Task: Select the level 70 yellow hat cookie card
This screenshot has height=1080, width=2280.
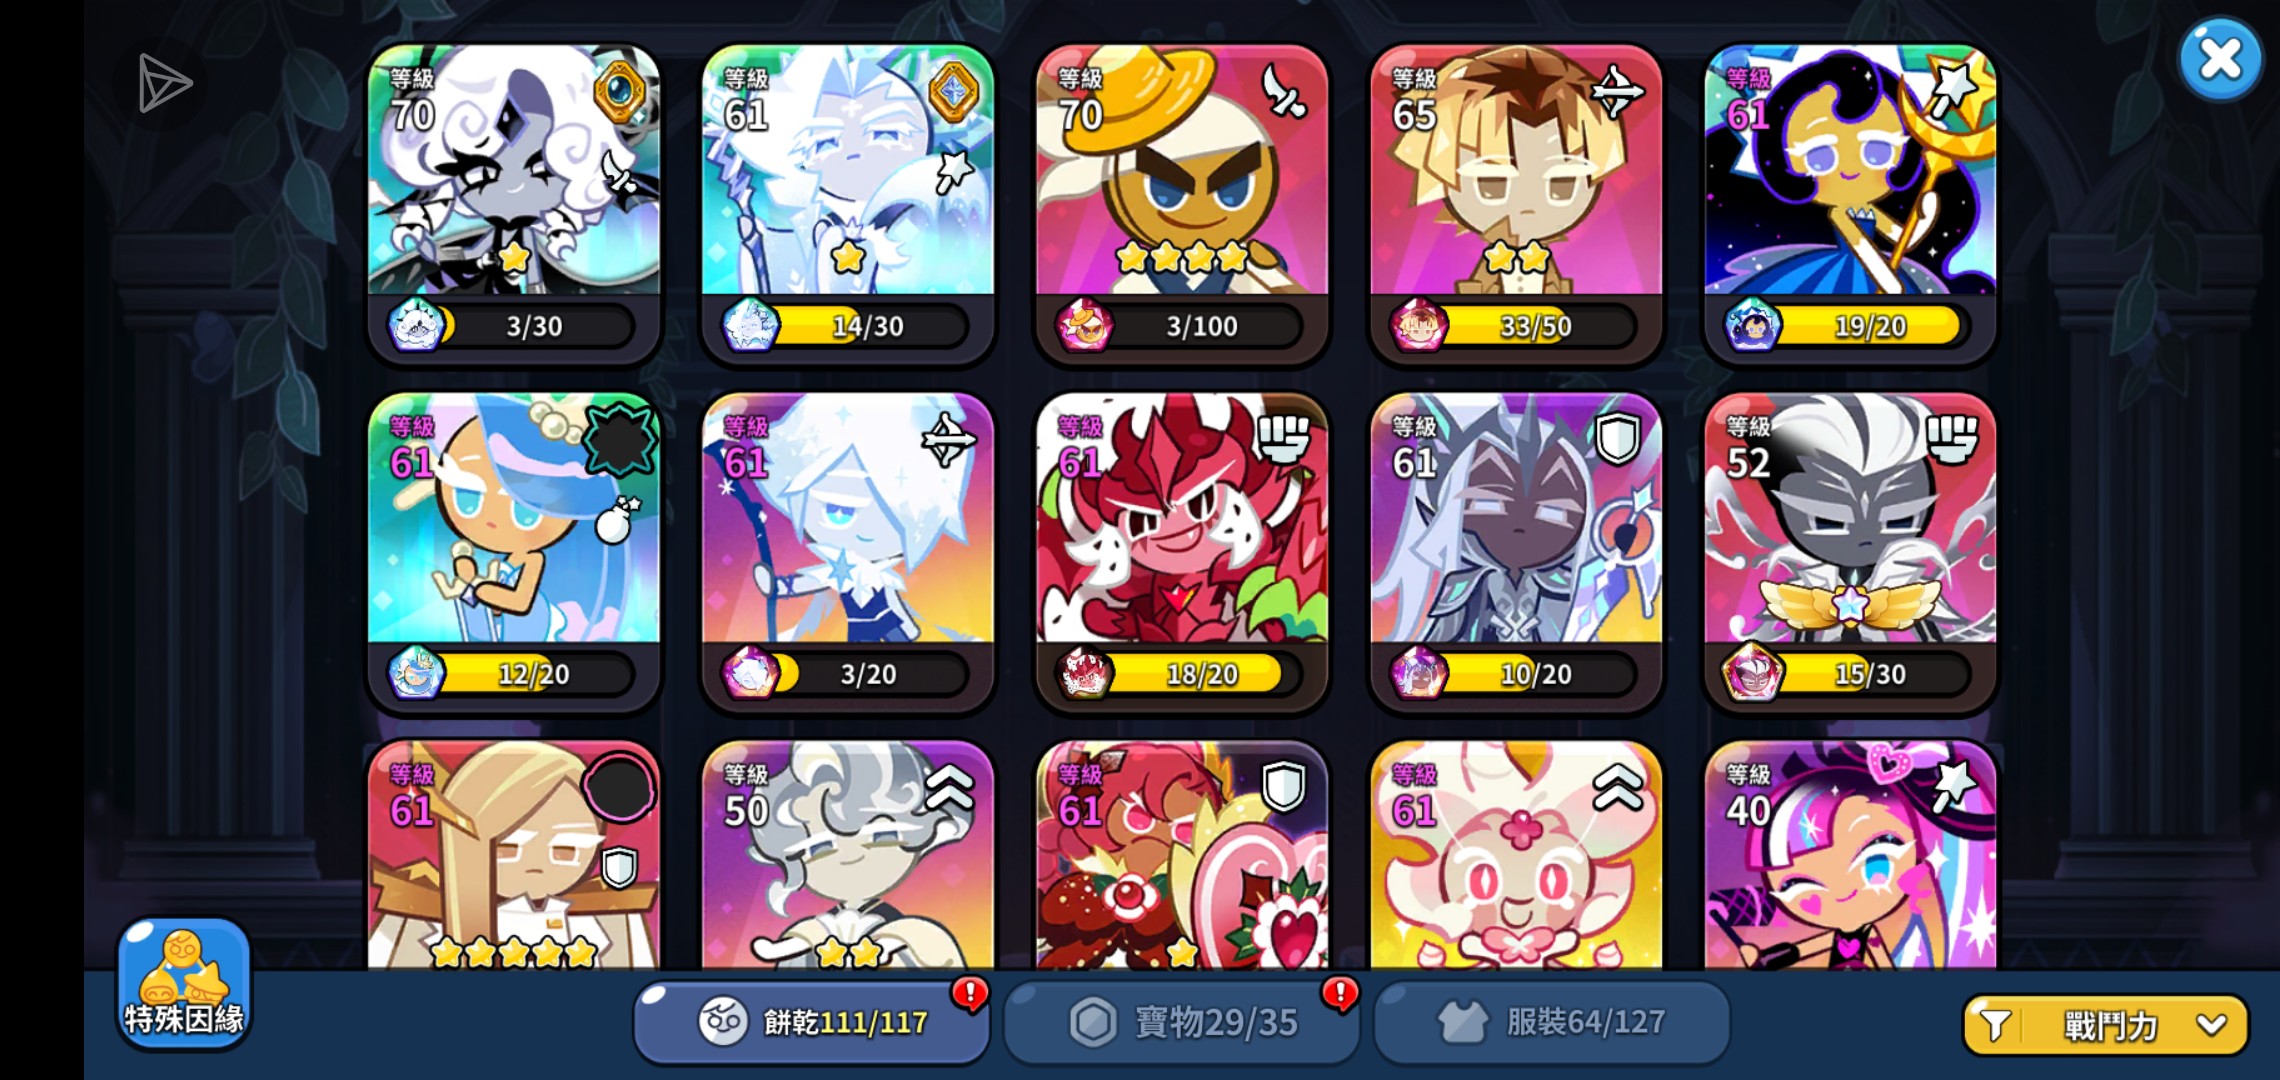Action: (1182, 205)
